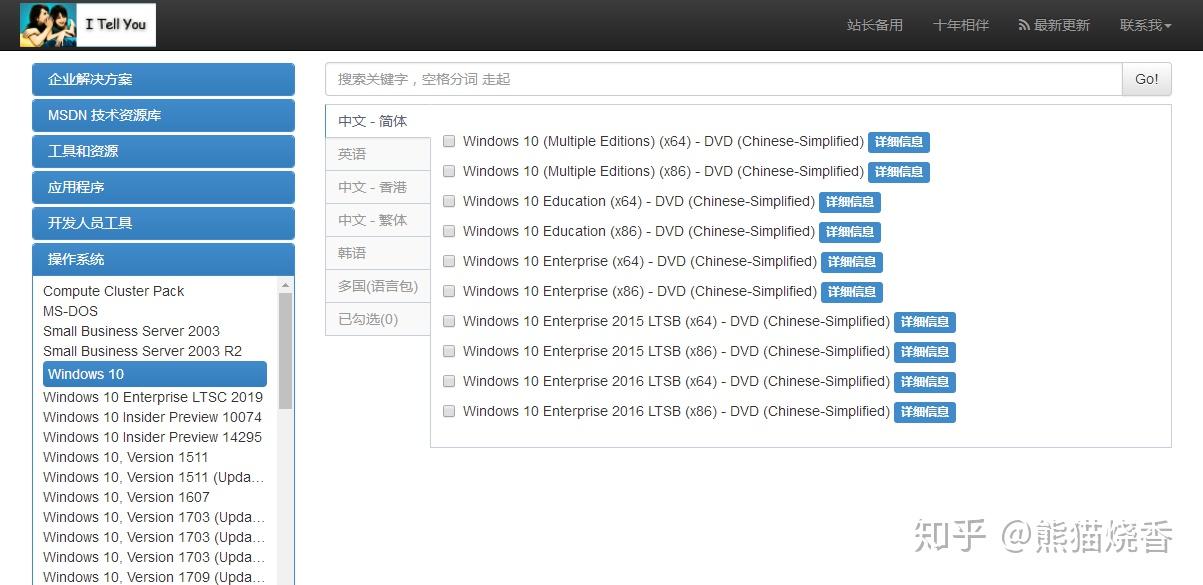
Task: Select the Windows 10 Enterprise (x86) checkbox
Action: (x=449, y=291)
